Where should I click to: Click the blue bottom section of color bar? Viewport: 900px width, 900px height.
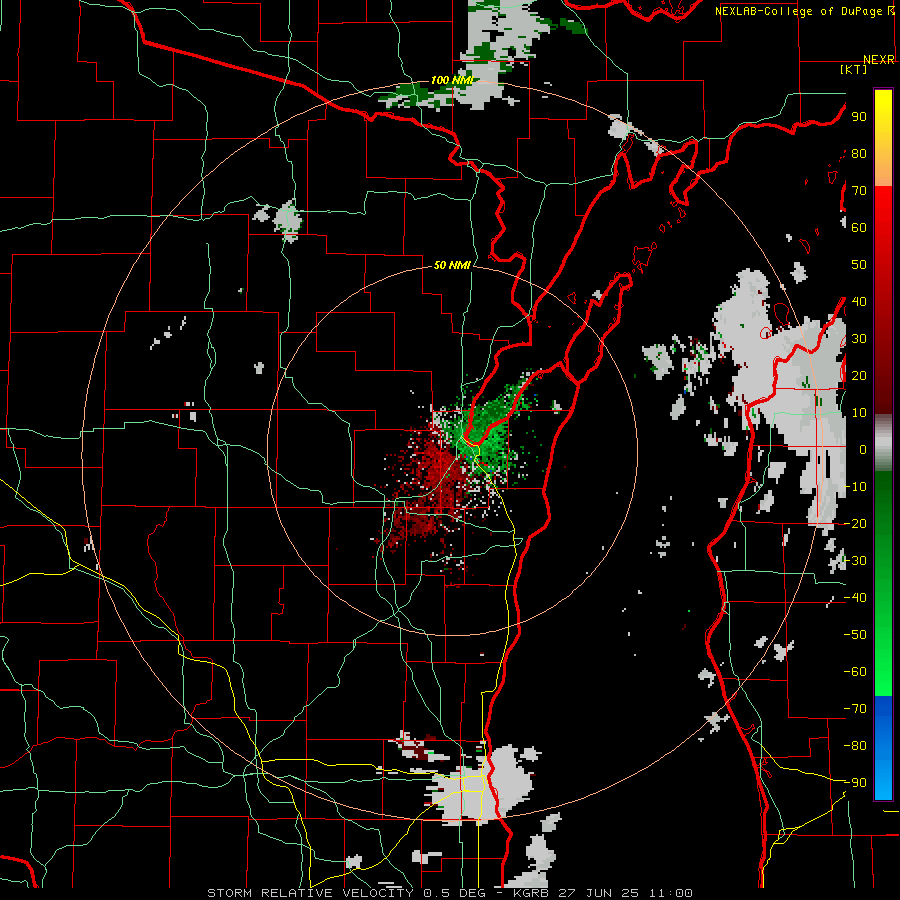pos(883,747)
